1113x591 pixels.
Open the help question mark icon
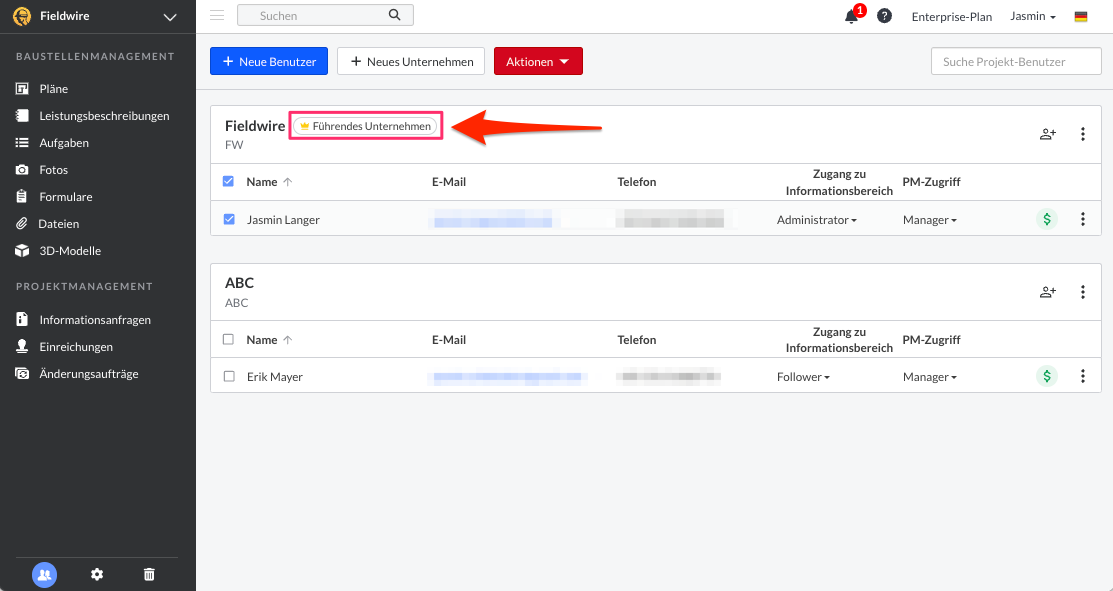[884, 16]
